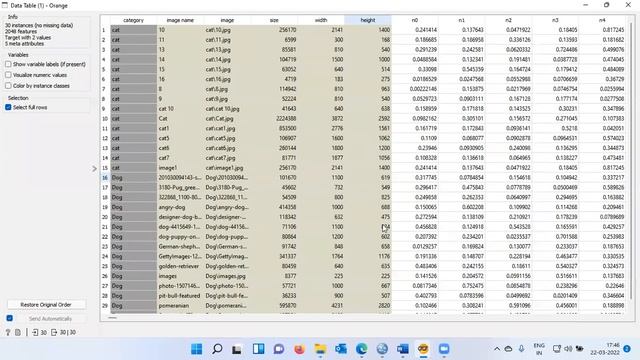The width and height of the screenshot is (640, 360).
Task: Click the 'cat 10' image name cell
Action: pos(180,109)
